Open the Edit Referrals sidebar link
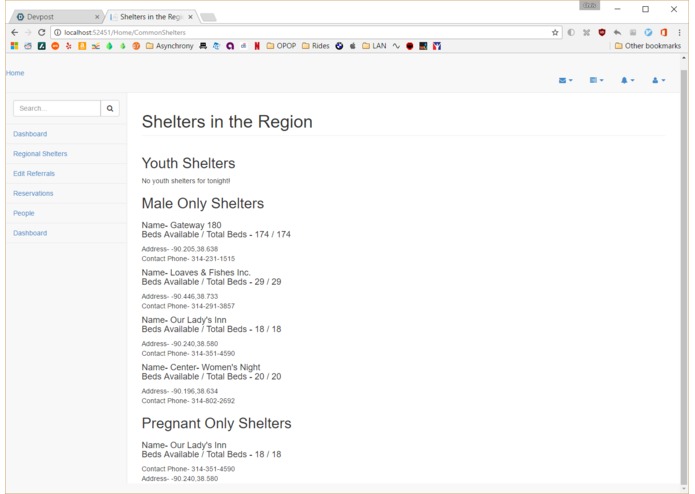The height and width of the screenshot is (494, 695). click(34, 174)
